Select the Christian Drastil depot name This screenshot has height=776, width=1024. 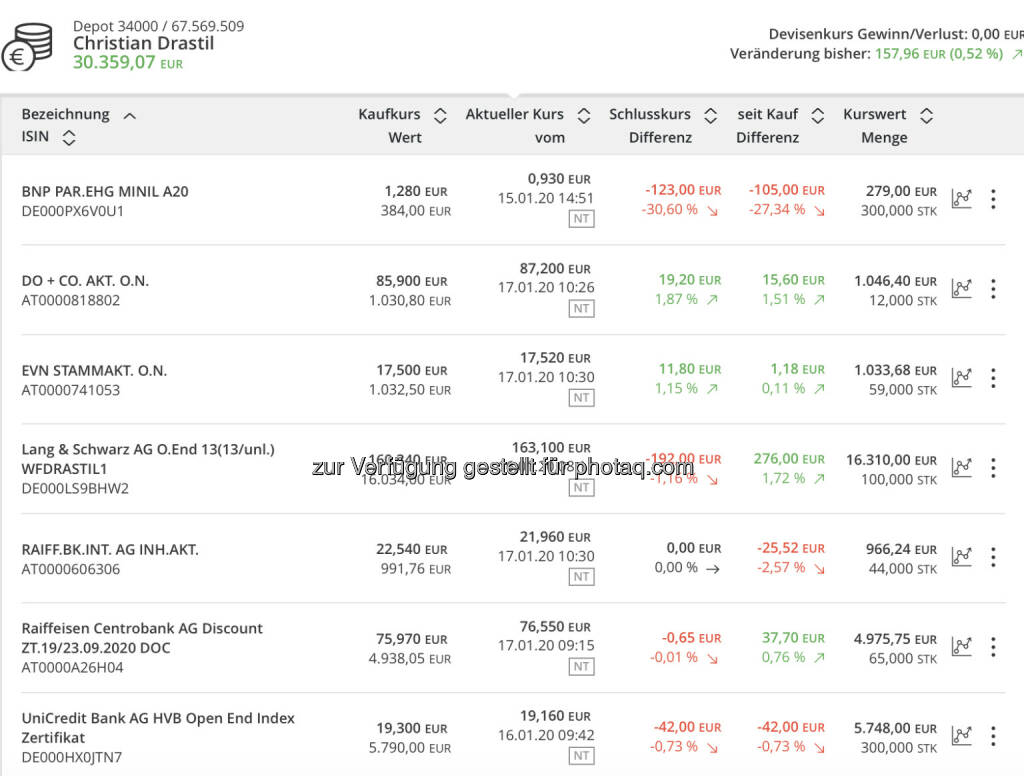coord(143,43)
